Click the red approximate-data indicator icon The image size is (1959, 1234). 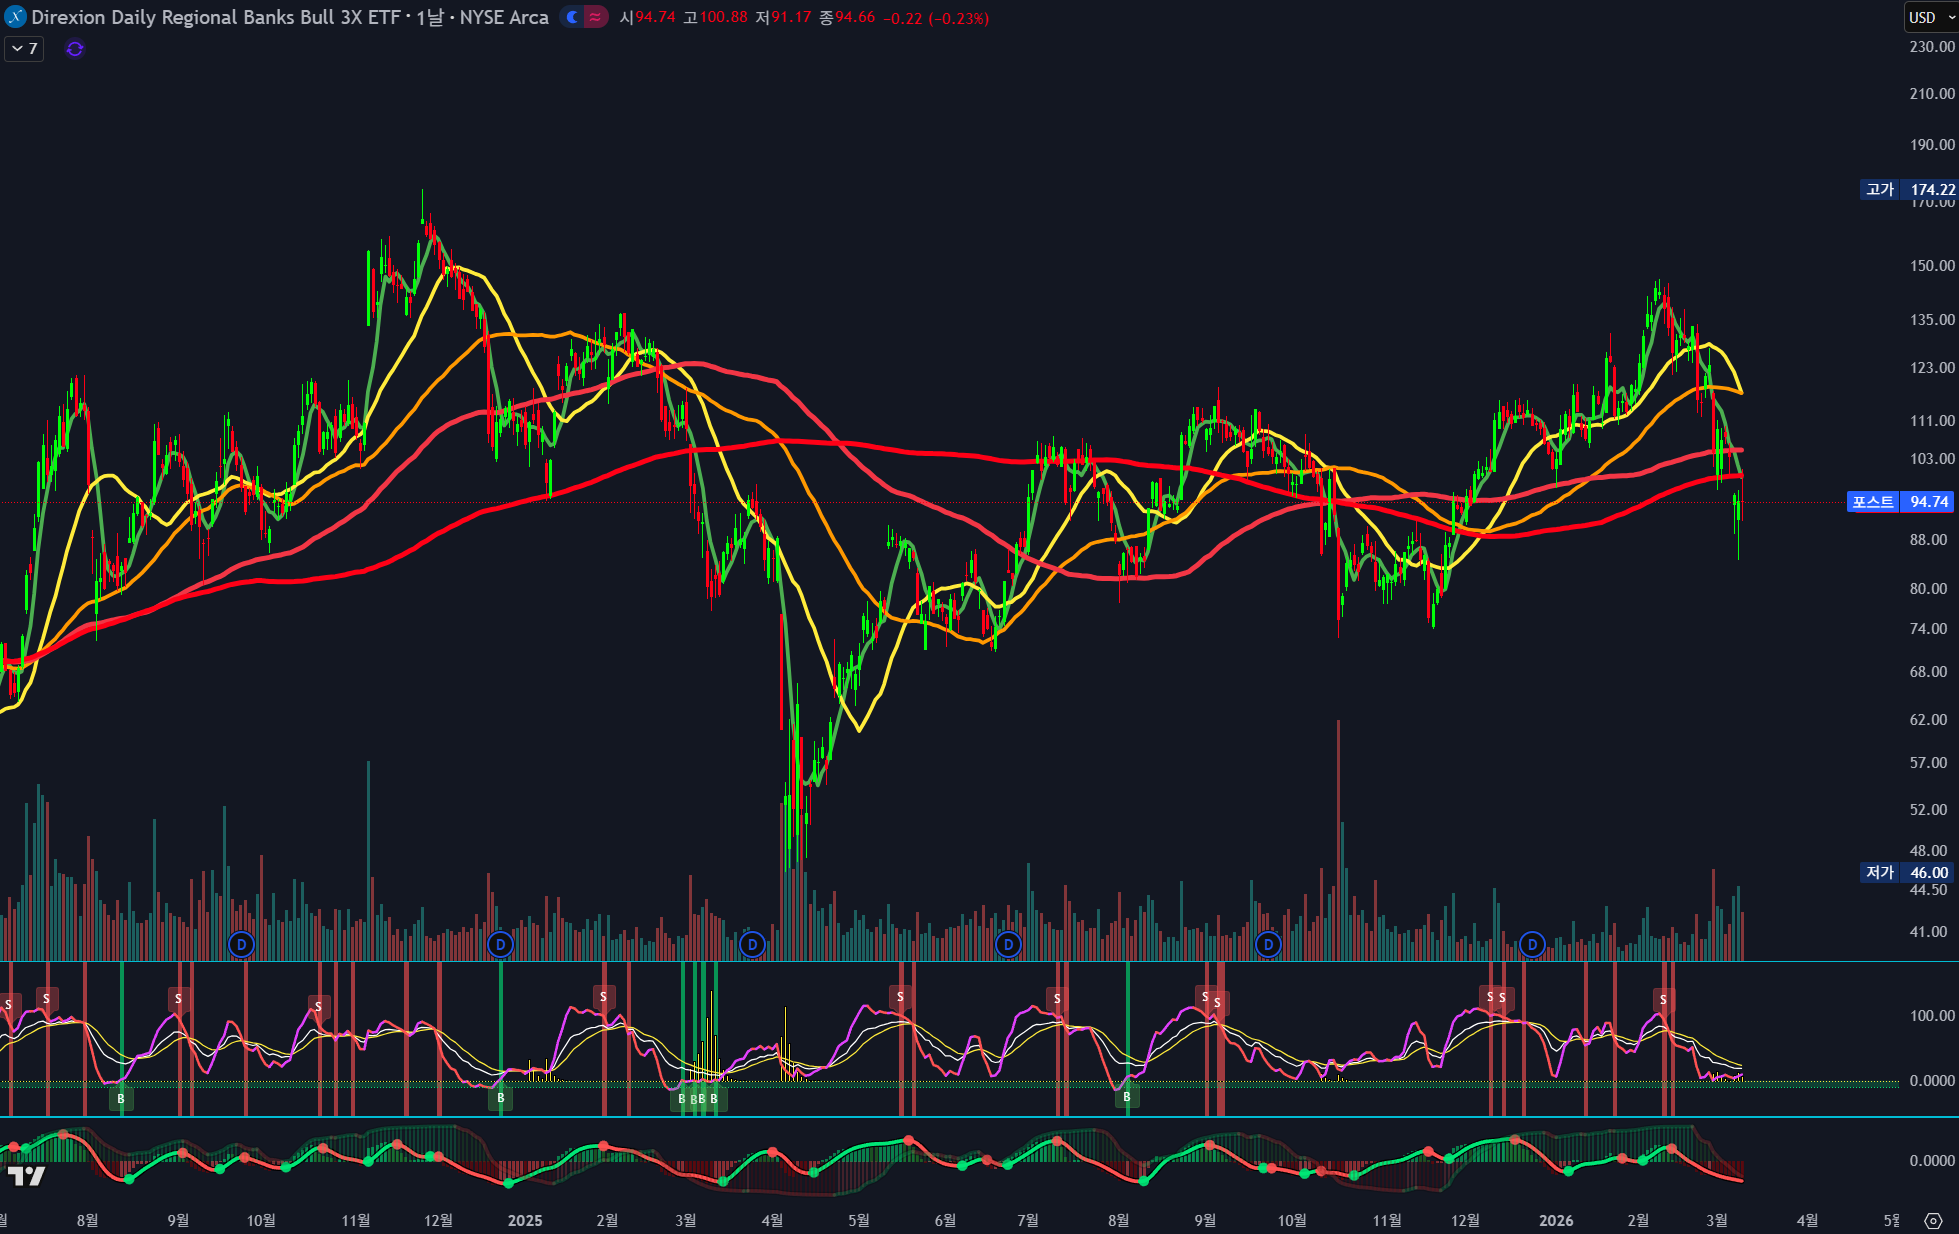click(x=595, y=17)
